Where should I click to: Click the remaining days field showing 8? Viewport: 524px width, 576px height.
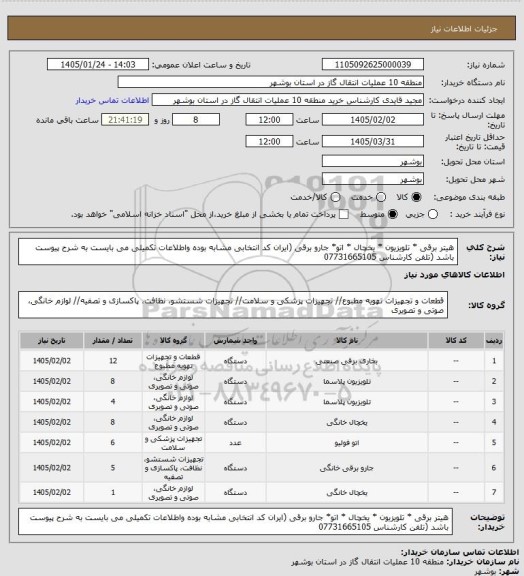tap(196, 120)
